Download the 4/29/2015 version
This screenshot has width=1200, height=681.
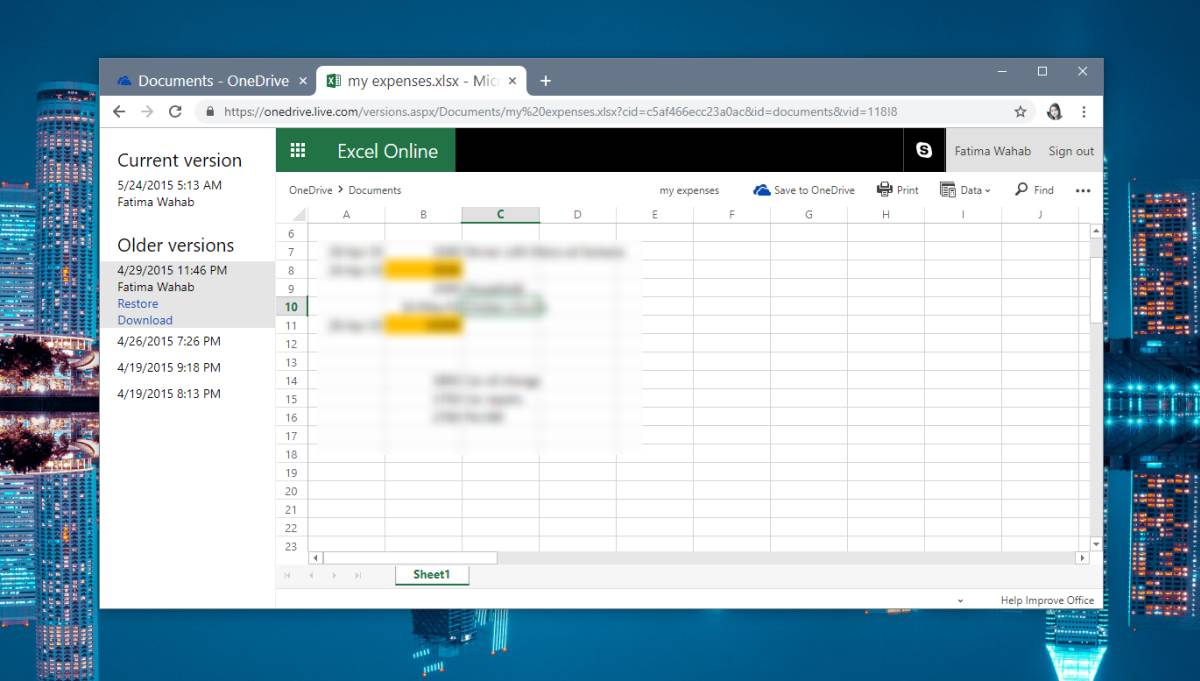click(x=145, y=321)
